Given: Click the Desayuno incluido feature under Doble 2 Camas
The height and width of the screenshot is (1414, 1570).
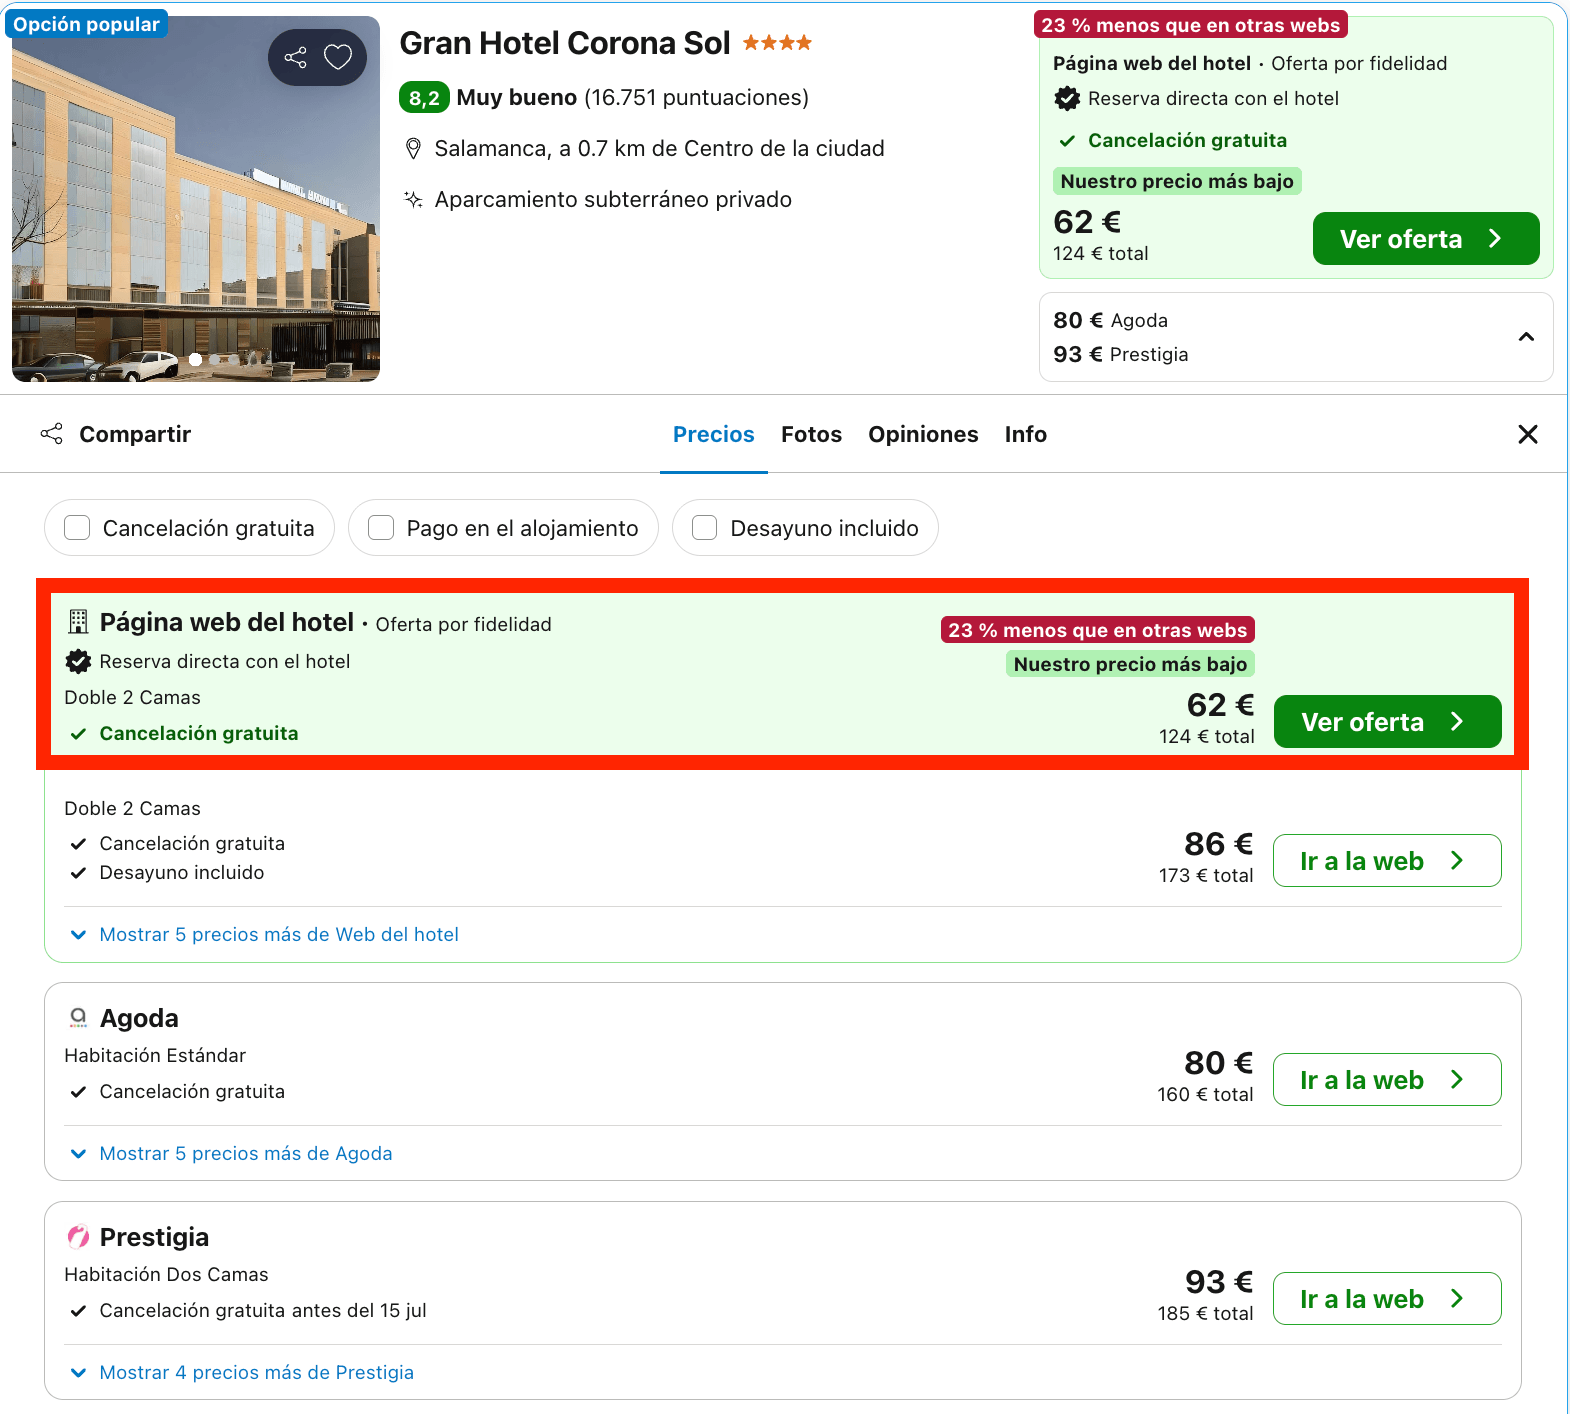Looking at the screenshot, I should [x=182, y=873].
